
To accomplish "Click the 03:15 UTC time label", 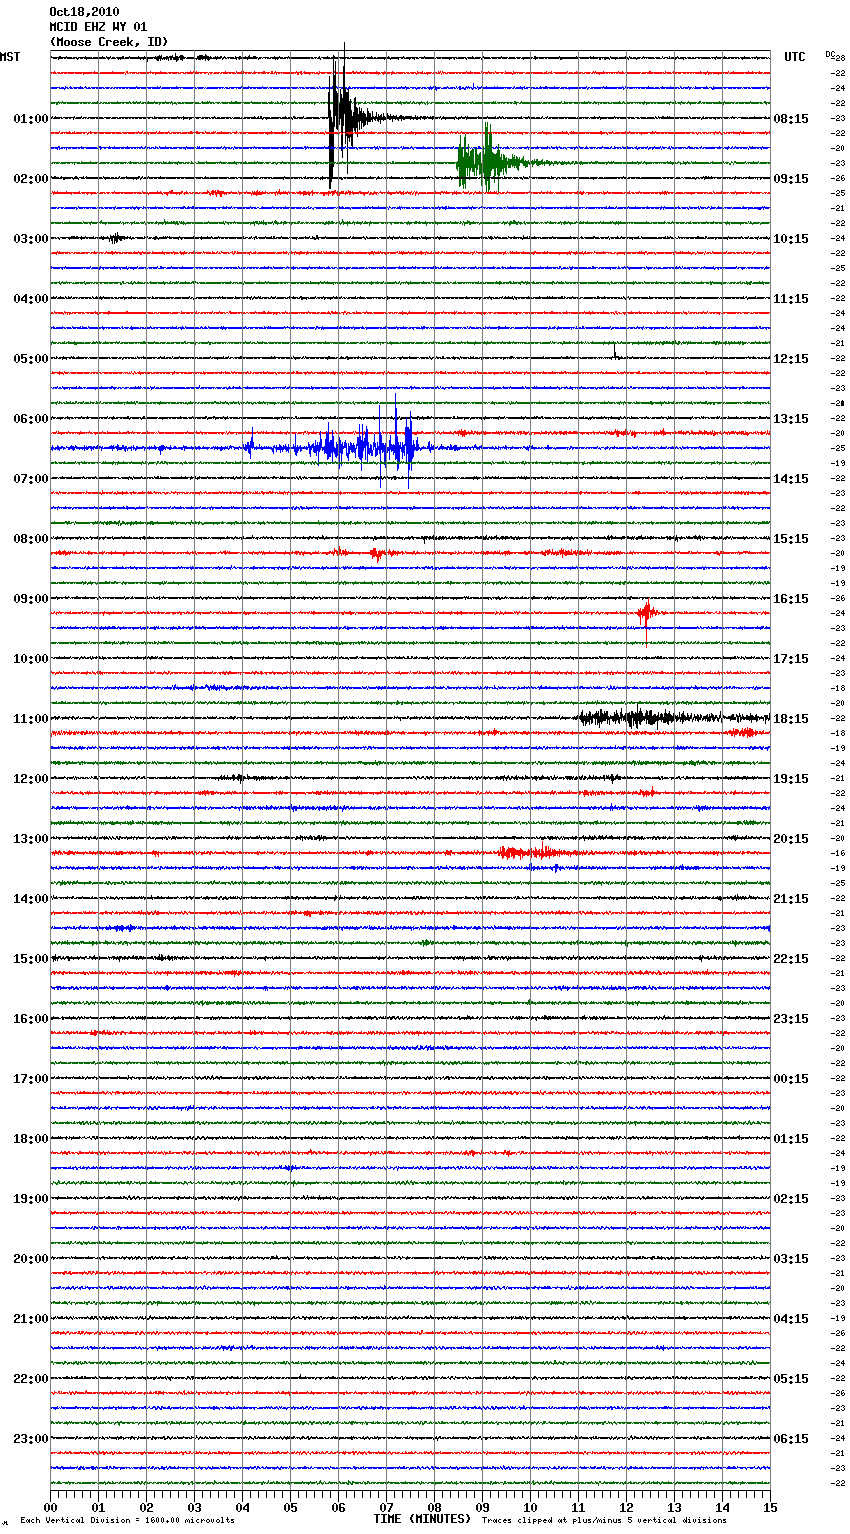I will click(791, 1259).
